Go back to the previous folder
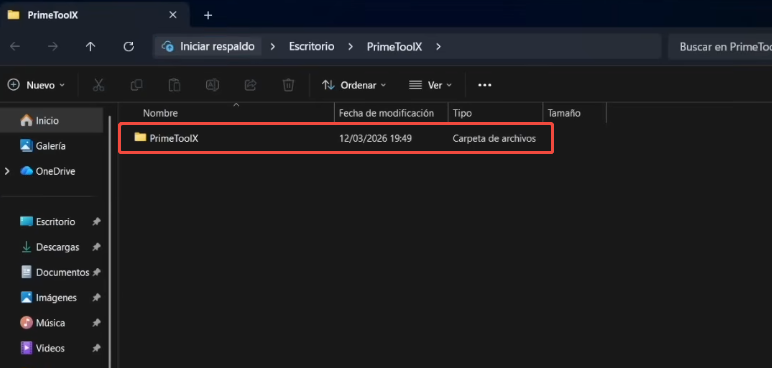This screenshot has width=772, height=368. 15,47
